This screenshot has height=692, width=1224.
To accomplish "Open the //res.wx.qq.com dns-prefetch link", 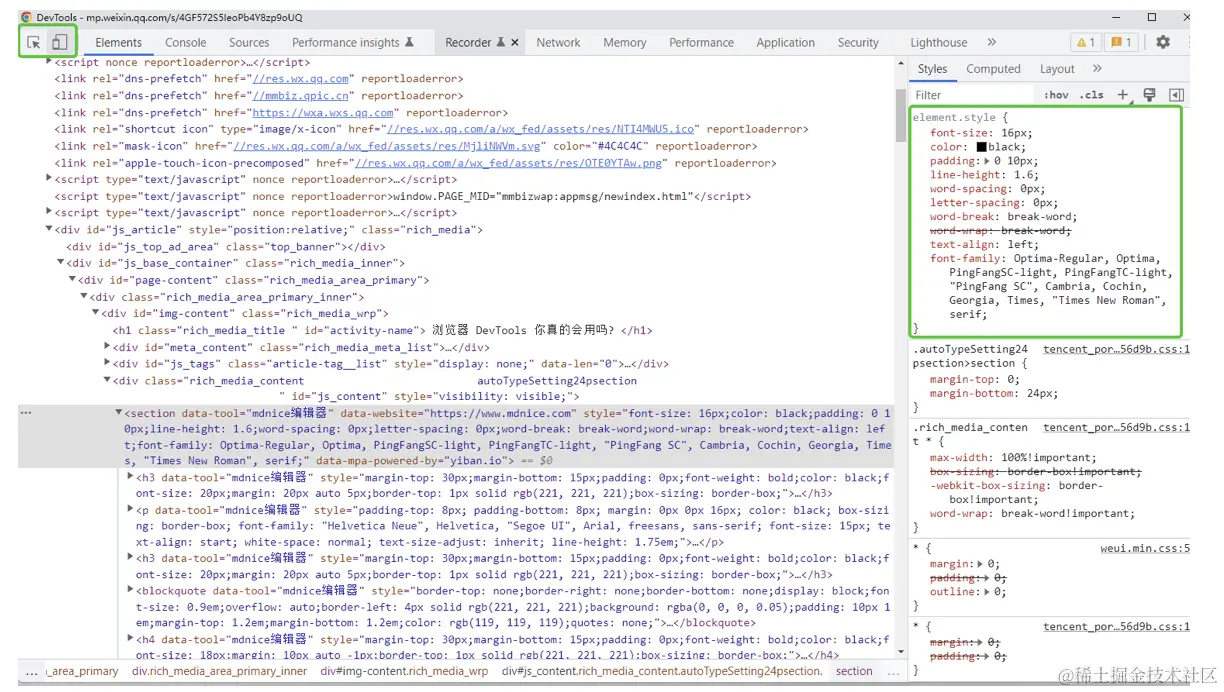I will click(x=301, y=79).
